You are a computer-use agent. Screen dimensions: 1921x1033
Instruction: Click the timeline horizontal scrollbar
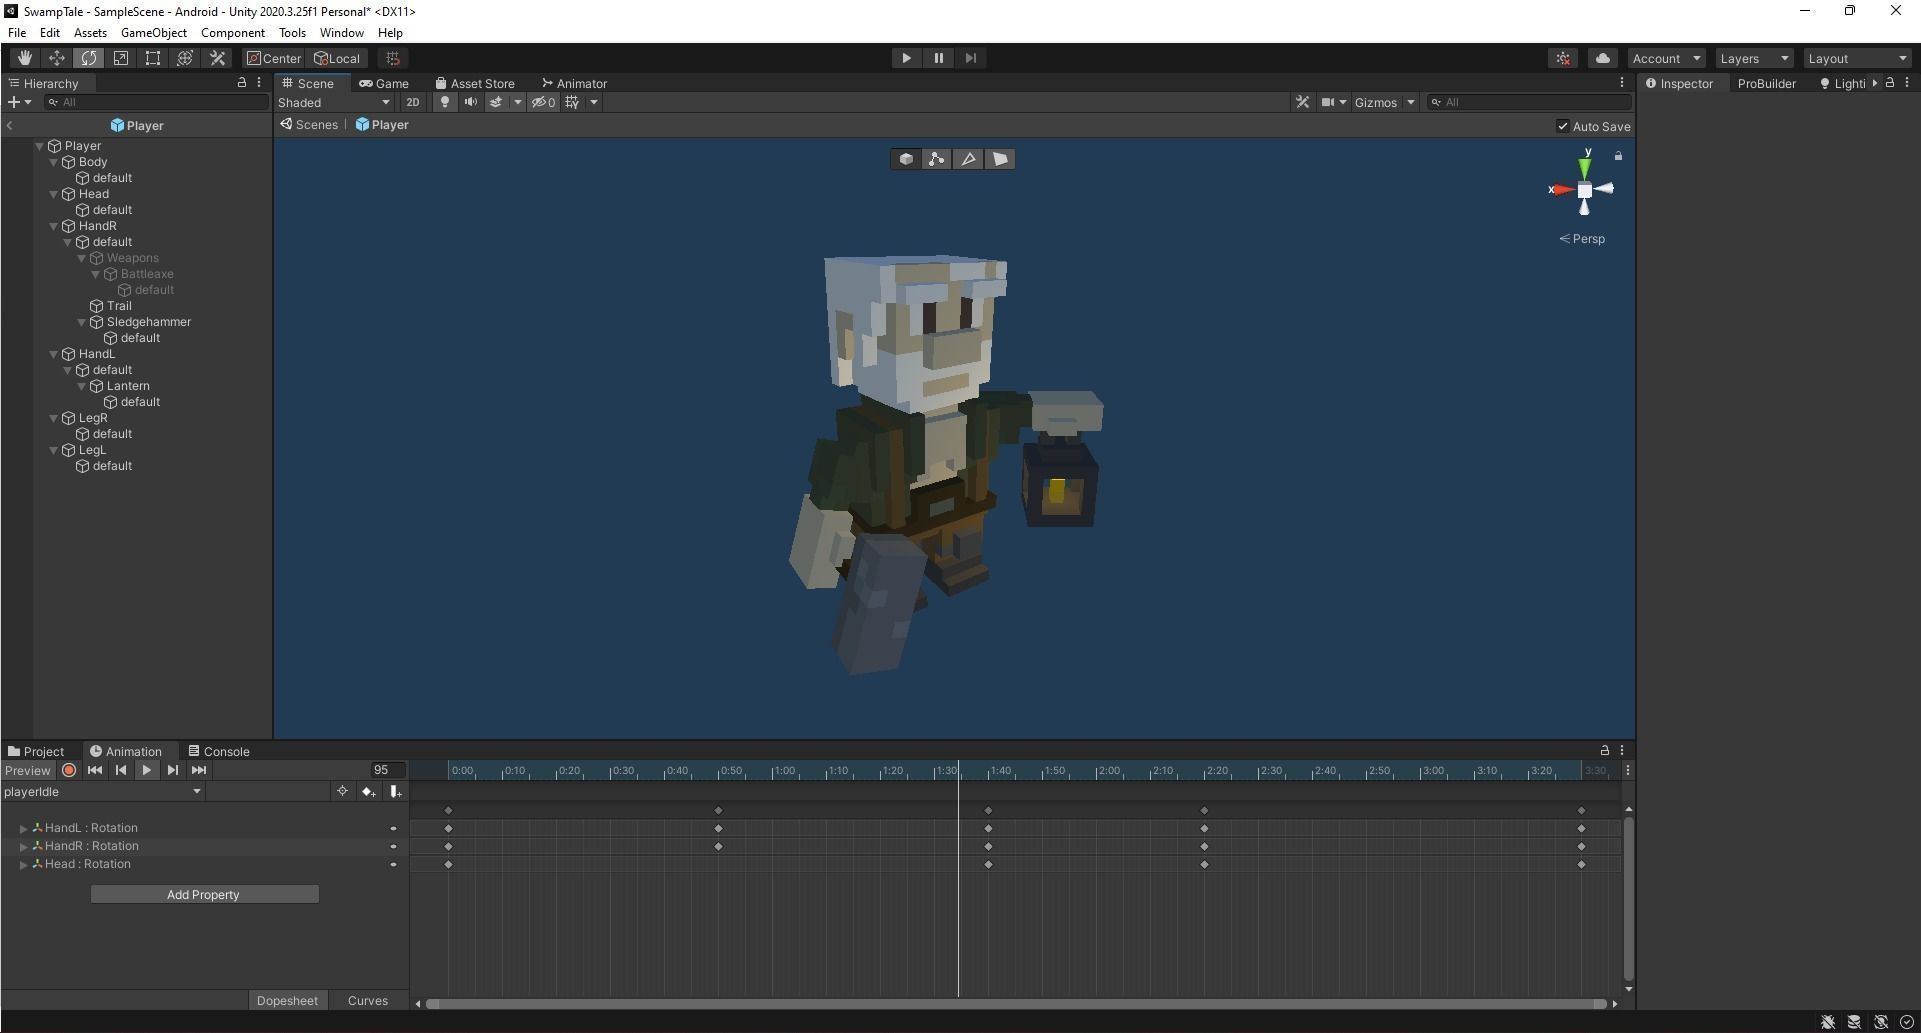1016,1003
